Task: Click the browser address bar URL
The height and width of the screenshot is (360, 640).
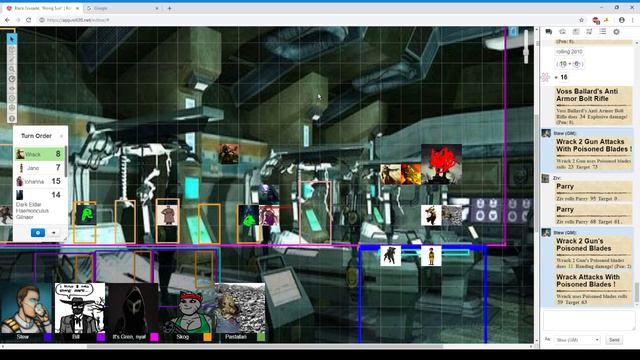Action: click(78, 20)
